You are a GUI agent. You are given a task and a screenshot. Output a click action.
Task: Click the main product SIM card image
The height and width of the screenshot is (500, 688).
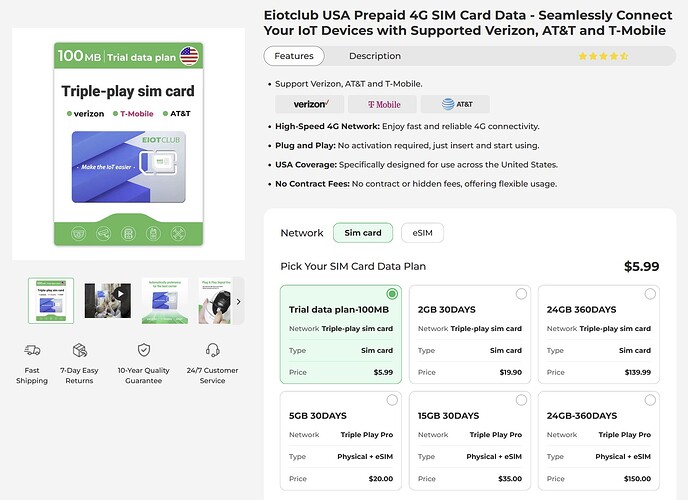[x=127, y=144]
